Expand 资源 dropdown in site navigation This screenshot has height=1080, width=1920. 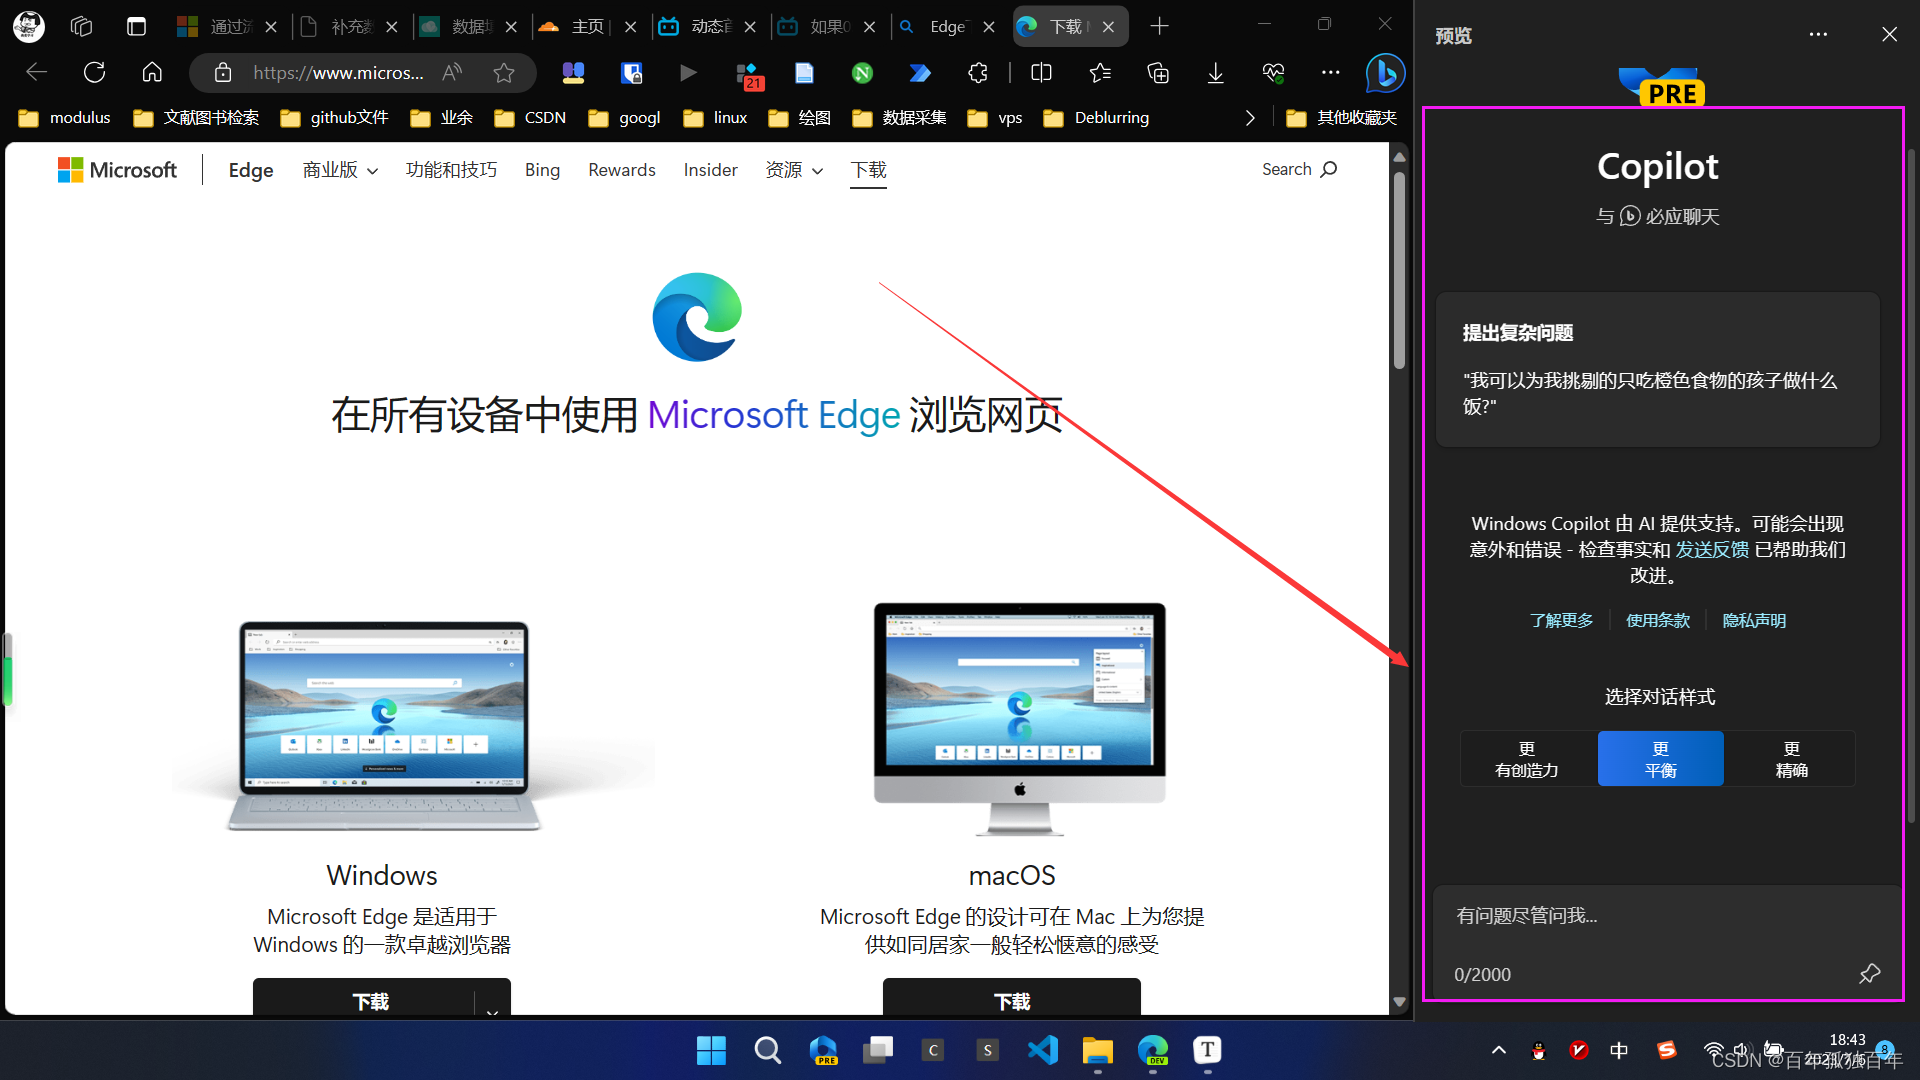[x=794, y=170]
